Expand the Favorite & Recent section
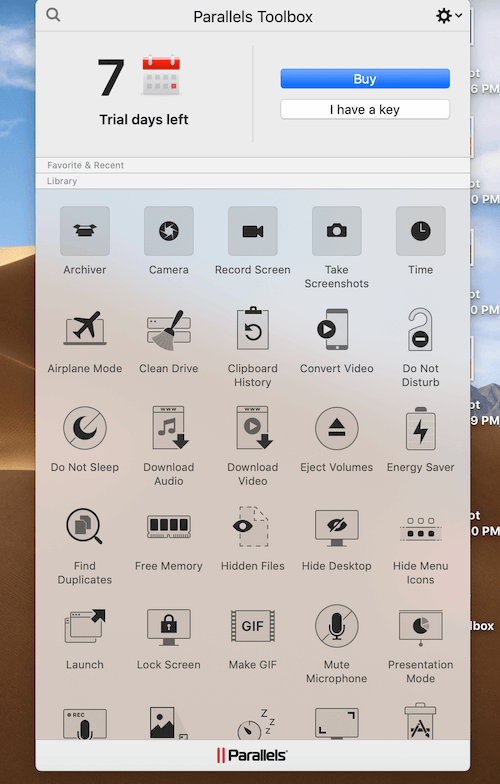 pyautogui.click(x=252, y=165)
